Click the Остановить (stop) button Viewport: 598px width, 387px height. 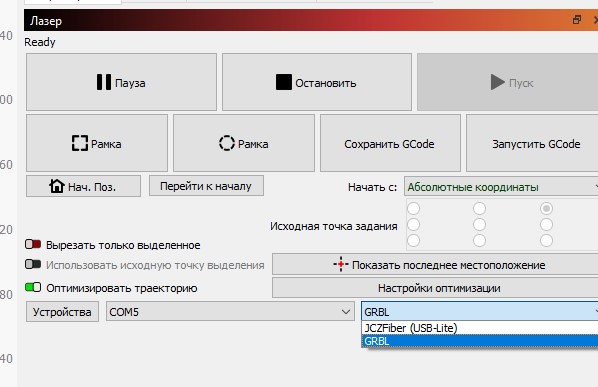tap(317, 82)
